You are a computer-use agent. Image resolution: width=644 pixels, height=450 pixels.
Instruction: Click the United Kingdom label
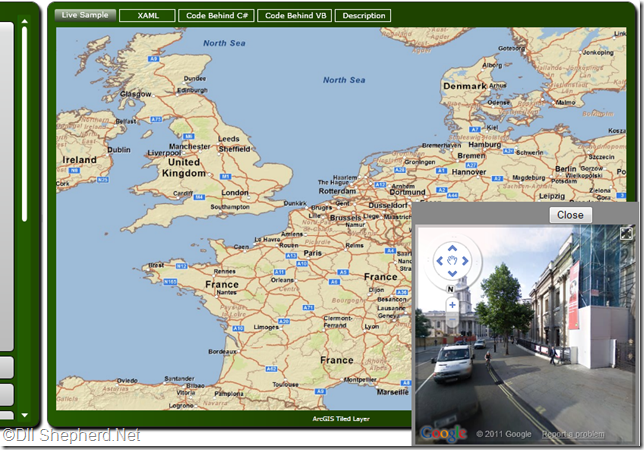click(x=184, y=168)
